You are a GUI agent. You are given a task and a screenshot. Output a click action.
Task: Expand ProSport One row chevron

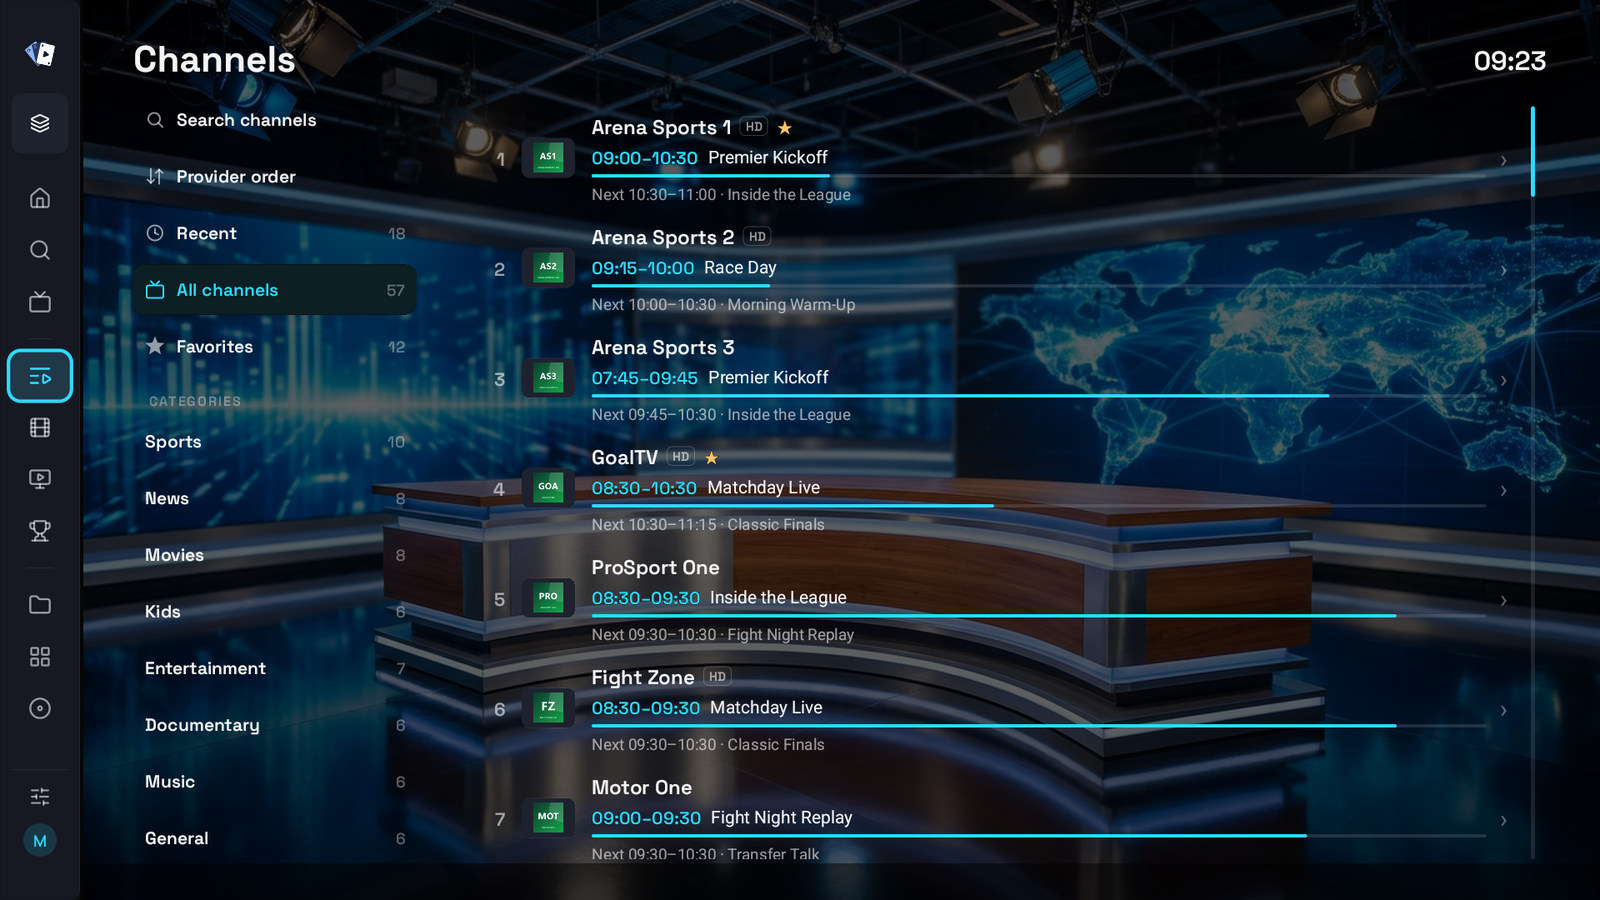click(x=1503, y=600)
